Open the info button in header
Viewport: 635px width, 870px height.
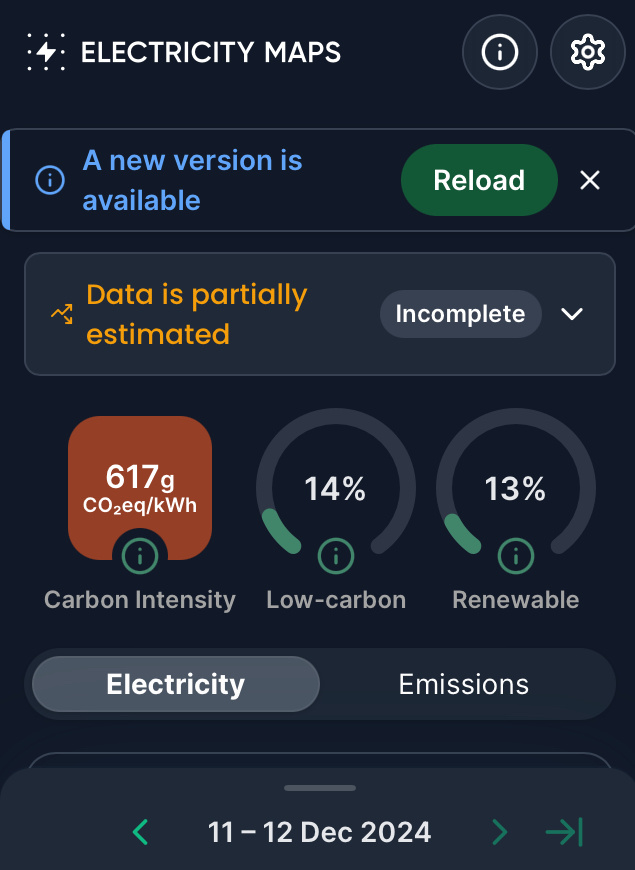[x=499, y=52]
